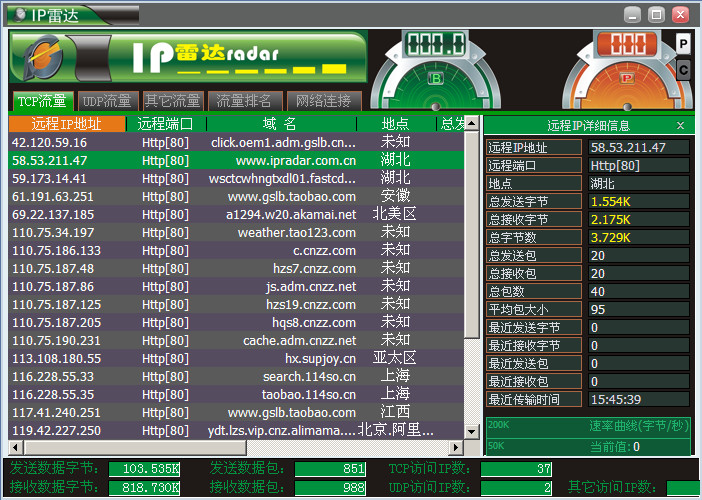Select the www.ipradar.com.cn row

coord(236,160)
